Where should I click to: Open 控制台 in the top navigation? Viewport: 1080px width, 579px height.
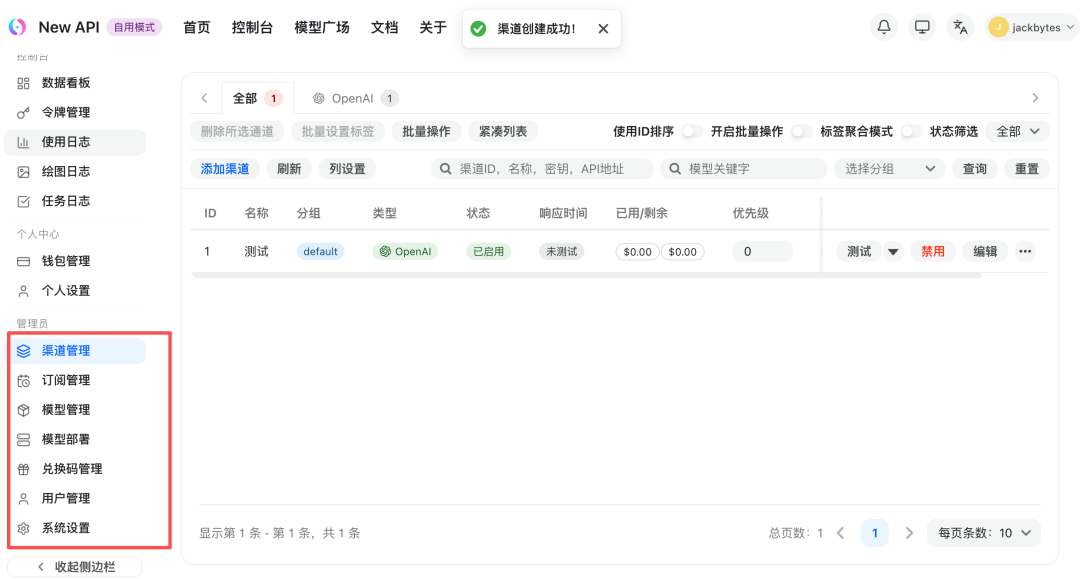click(x=252, y=28)
